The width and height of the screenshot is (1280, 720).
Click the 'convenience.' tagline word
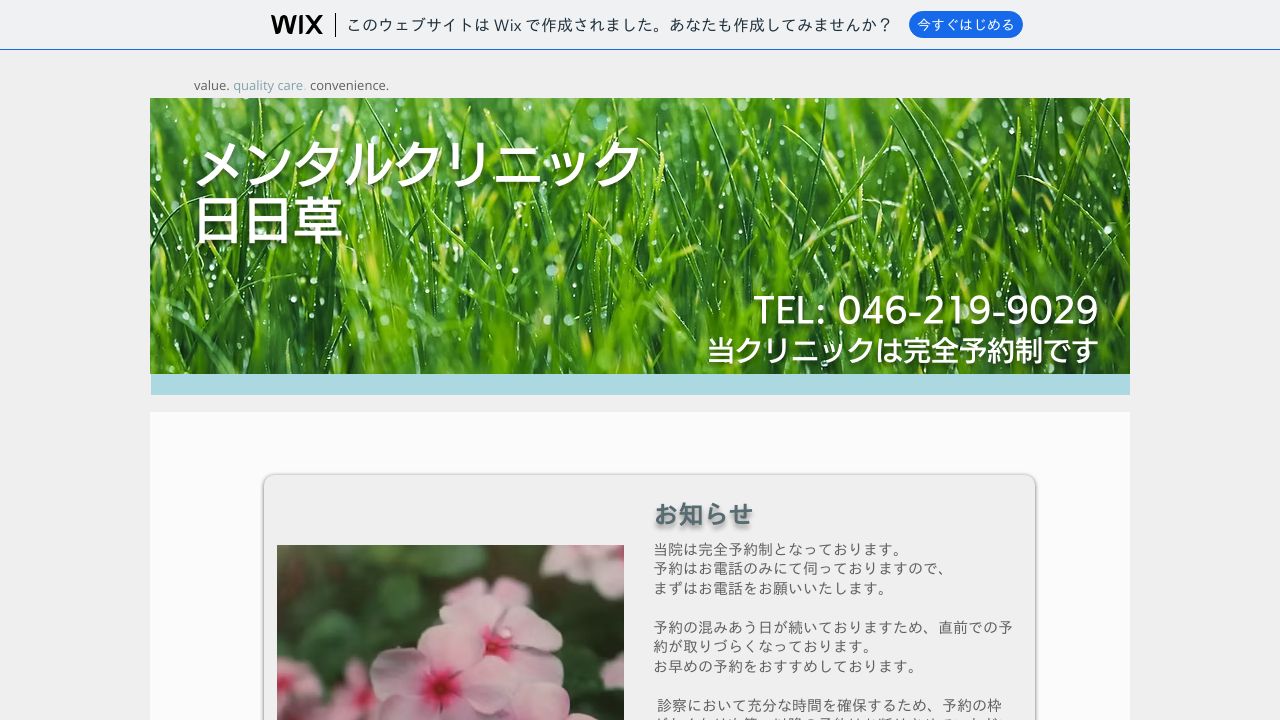click(x=349, y=86)
